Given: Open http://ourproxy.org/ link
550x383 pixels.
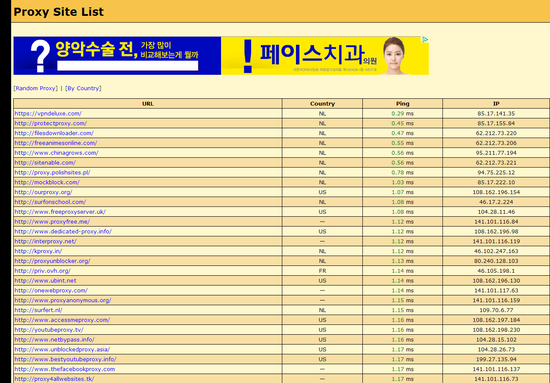Looking at the screenshot, I should (43, 192).
